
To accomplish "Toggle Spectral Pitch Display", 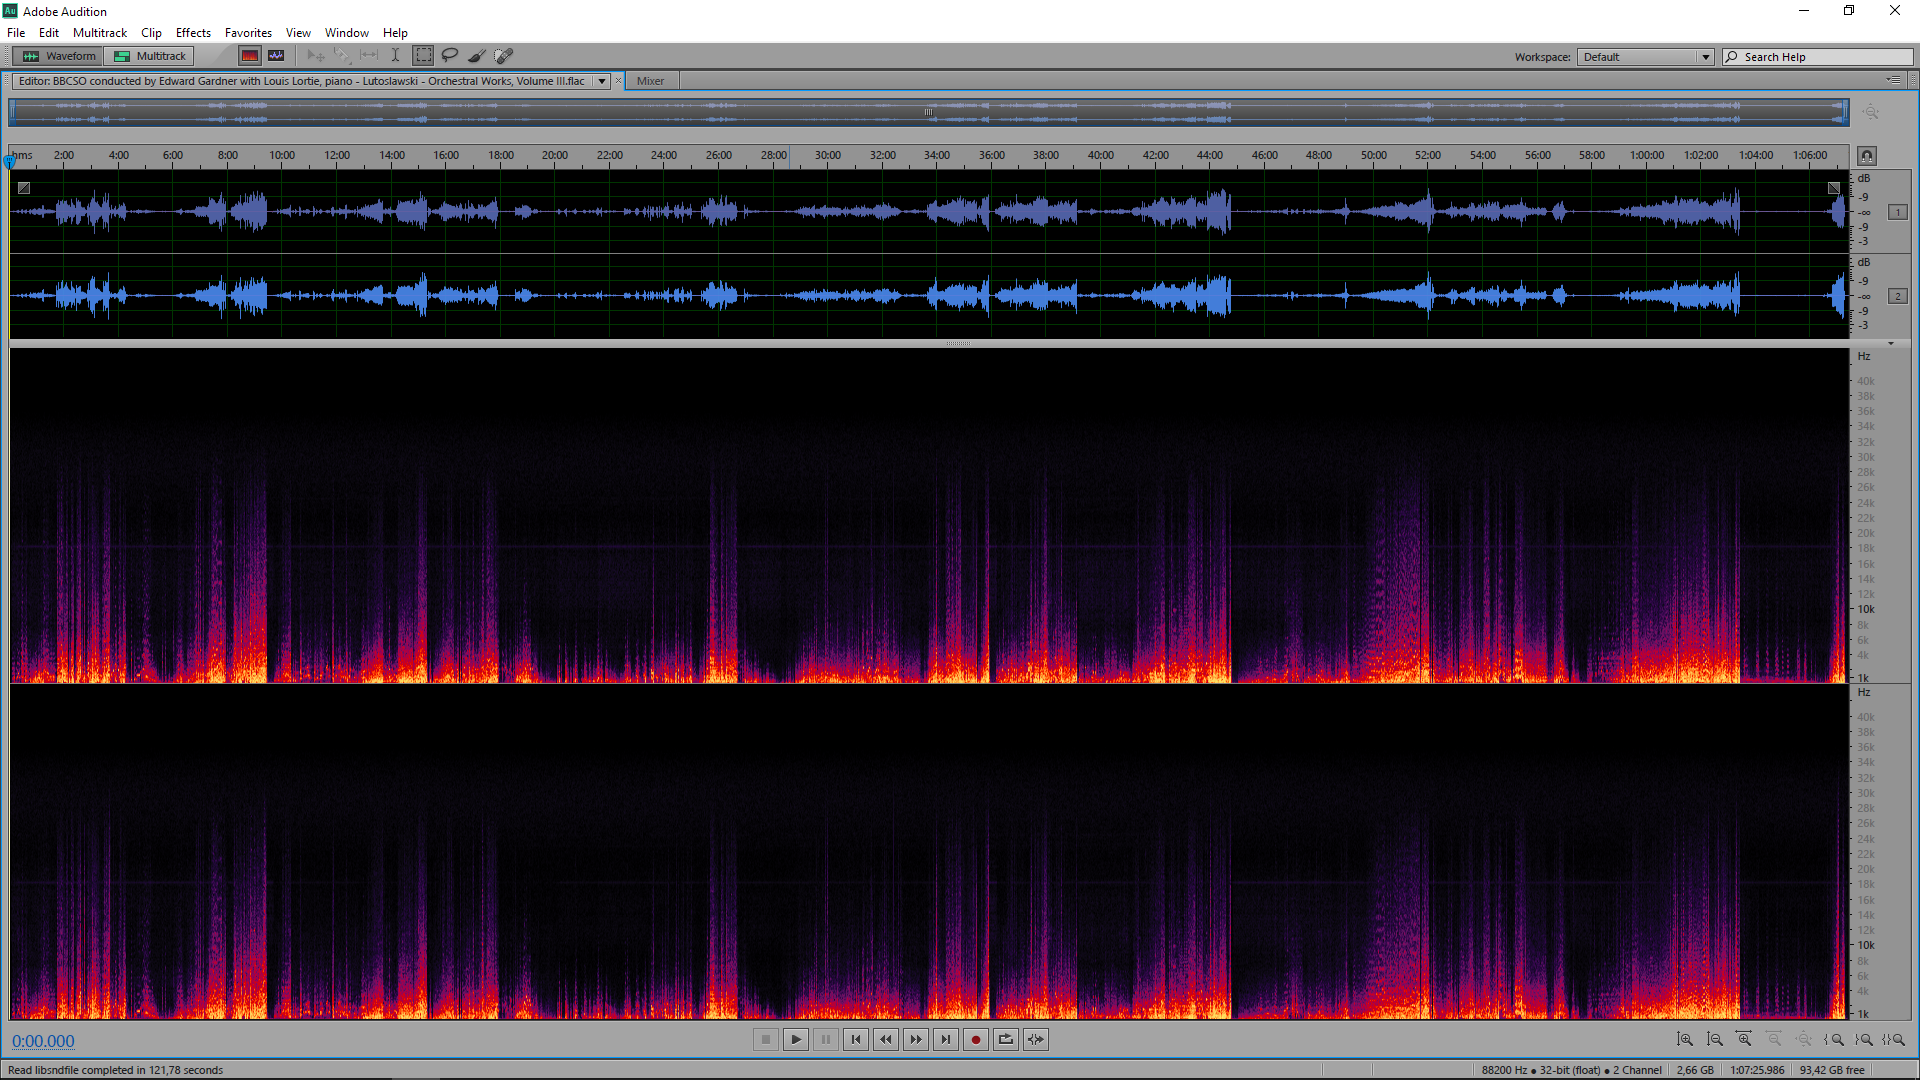I will pyautogui.click(x=276, y=56).
